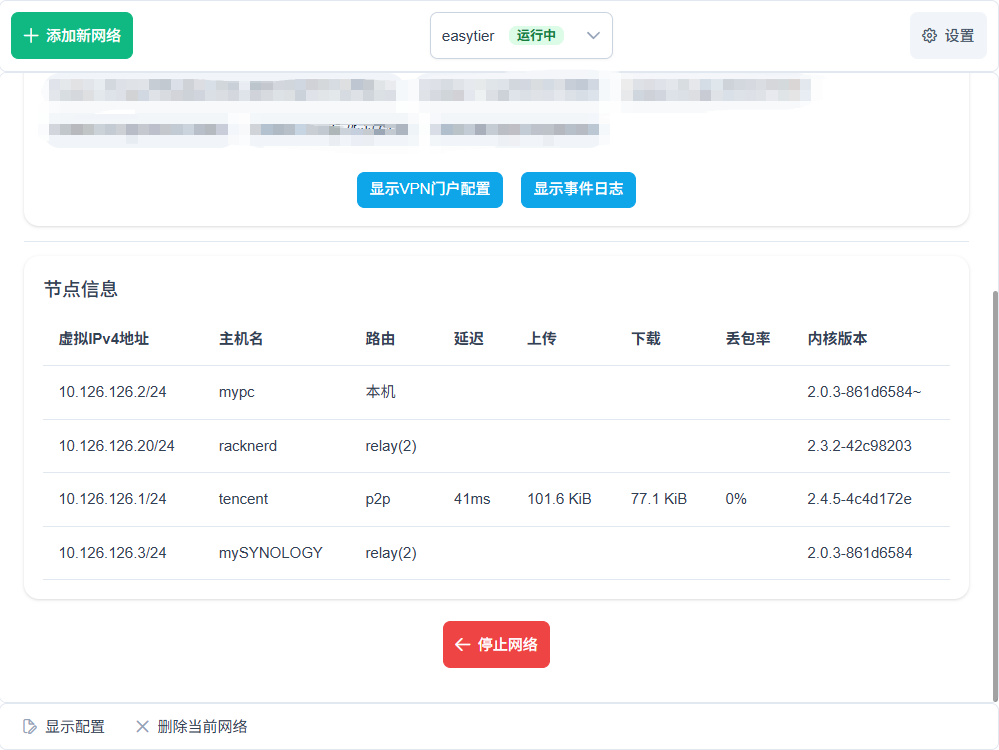
Task: Click the 运行中 status badge
Action: point(536,36)
